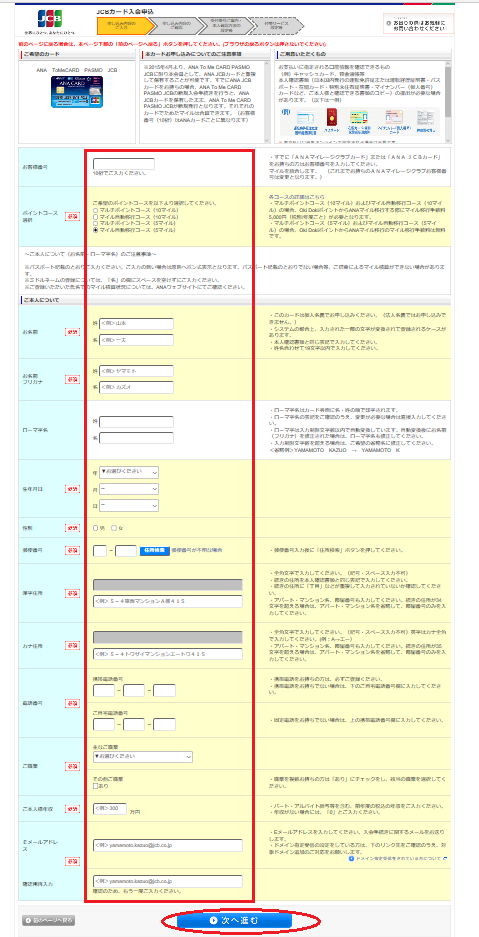Open the birth month dropdown
The height and width of the screenshot is (937, 479).
129,489
